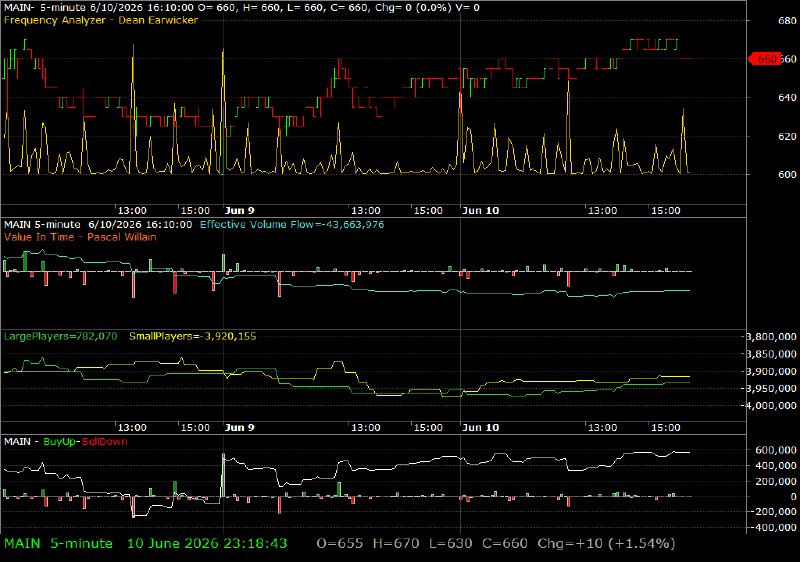Screen dimensions: 800x562
Task: Click the 3,850,000 axis value
Action: 772,354
